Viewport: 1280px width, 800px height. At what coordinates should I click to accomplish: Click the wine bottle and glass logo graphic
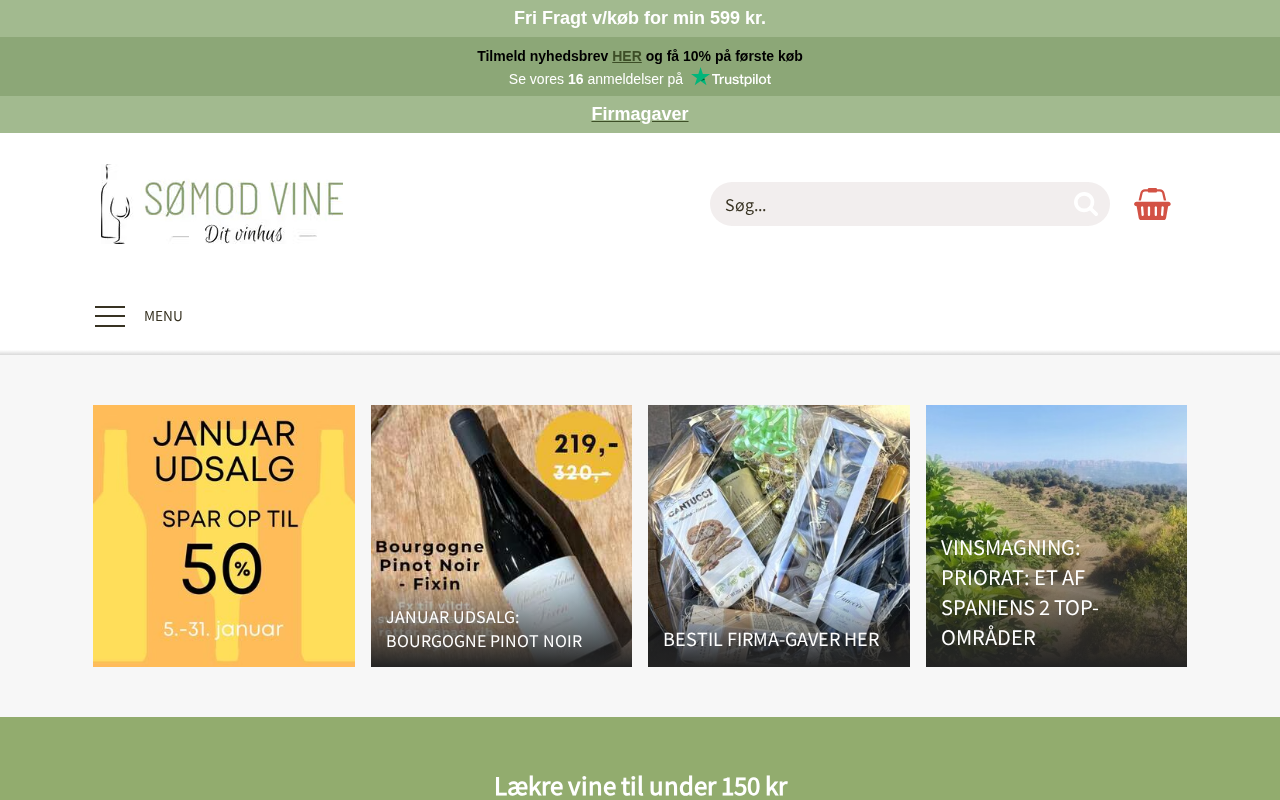(115, 204)
